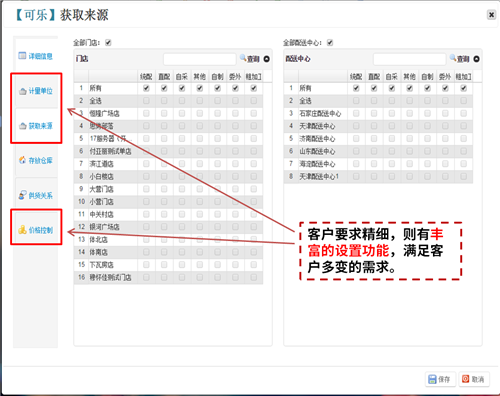Viewport: 500px width, 396px height.
Task: Uncheck 直配 for 所有 in 门店 panel
Action: (x=164, y=88)
